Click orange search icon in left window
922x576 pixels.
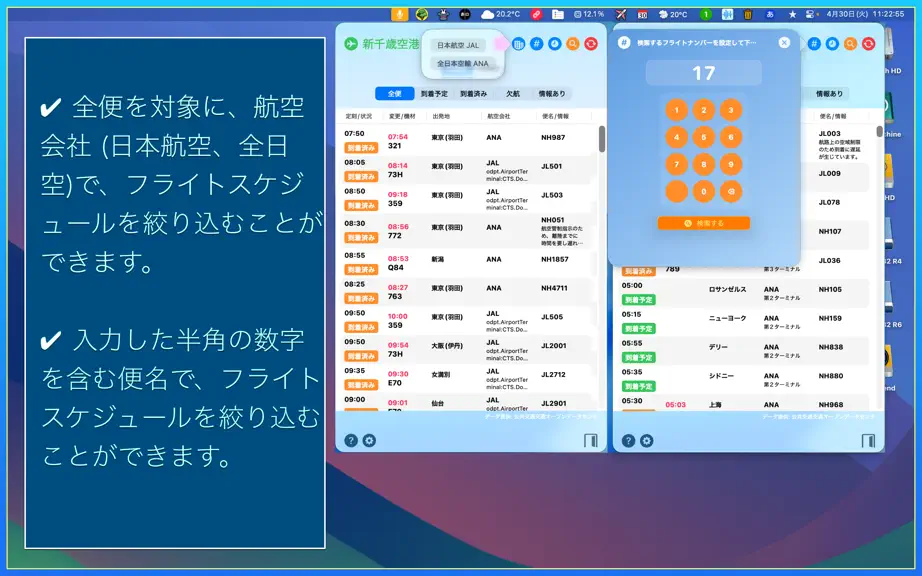point(573,43)
